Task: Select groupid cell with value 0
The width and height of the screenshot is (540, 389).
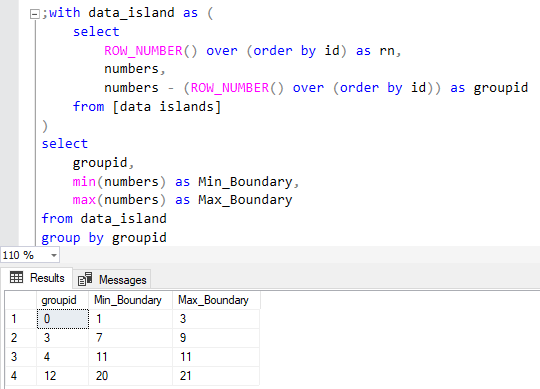Action: (63, 319)
